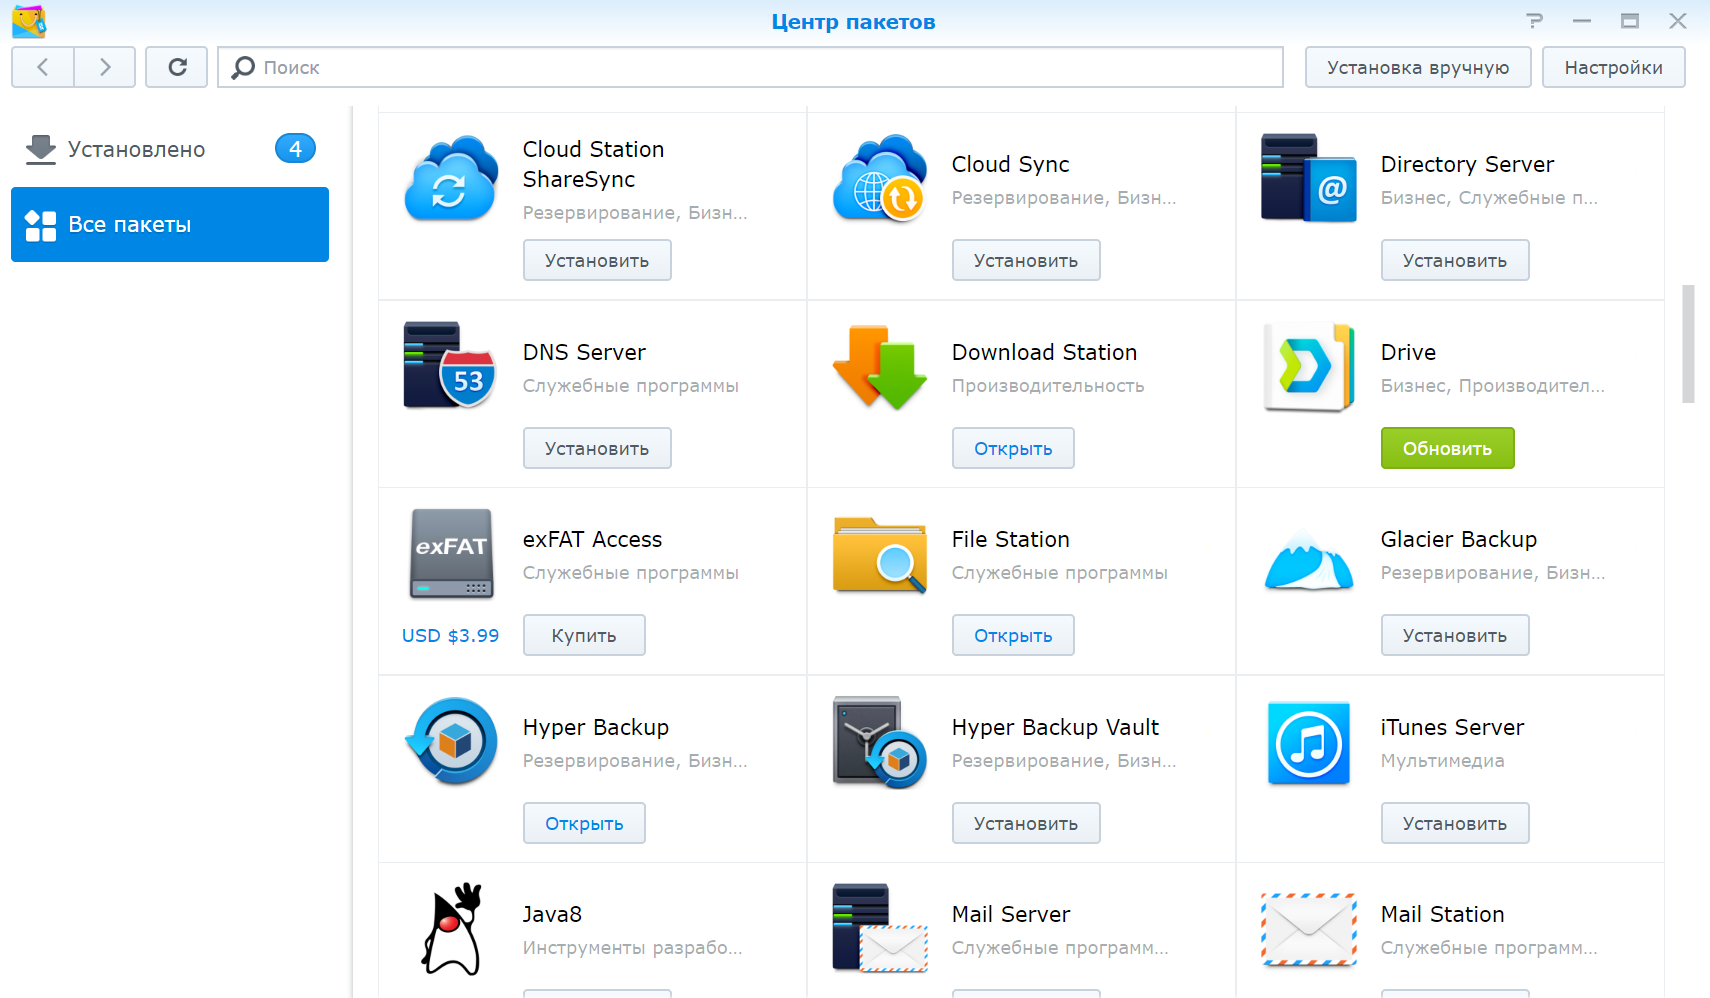Viewport: 1710px width, 998px height.
Task: Open Download Station via Открыть
Action: pyautogui.click(x=1013, y=448)
